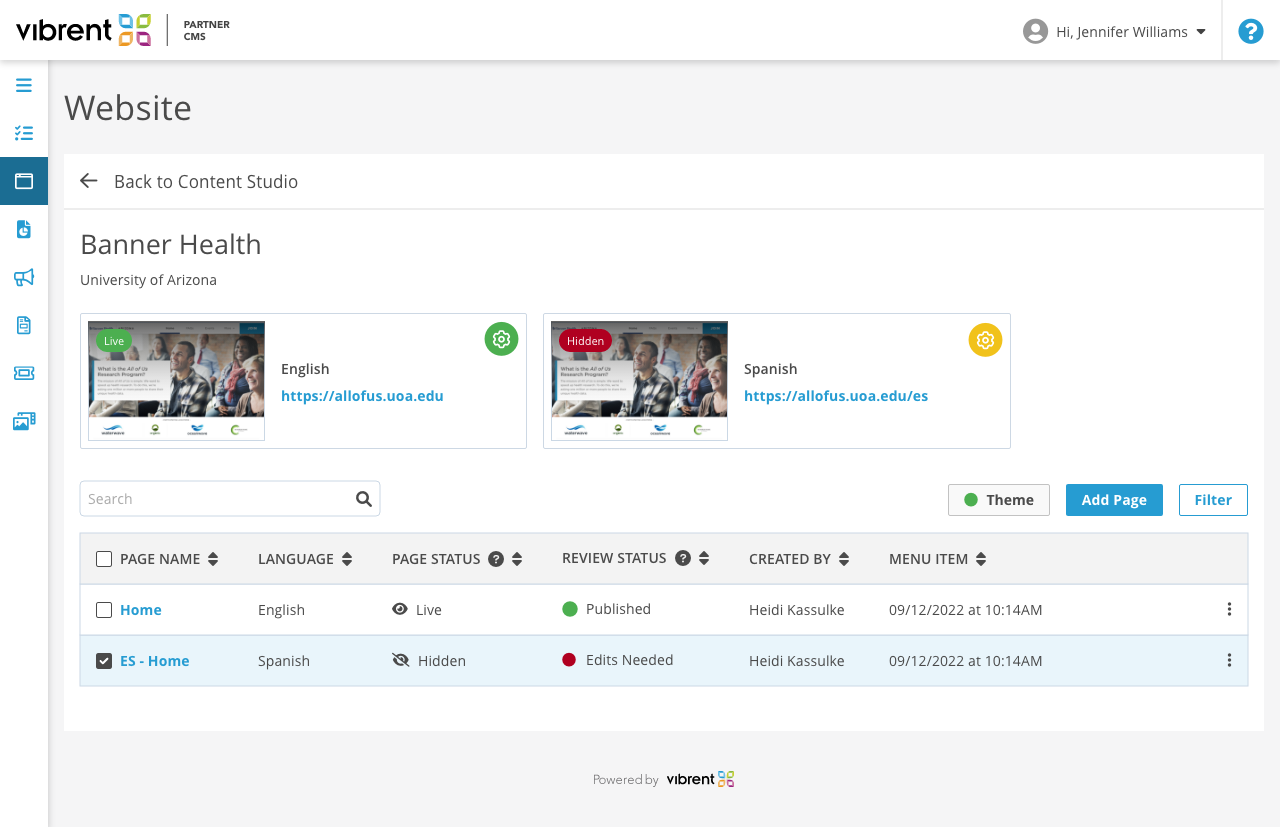The height and width of the screenshot is (827, 1280).
Task: Click the blue help question mark icon
Action: pyautogui.click(x=1251, y=31)
